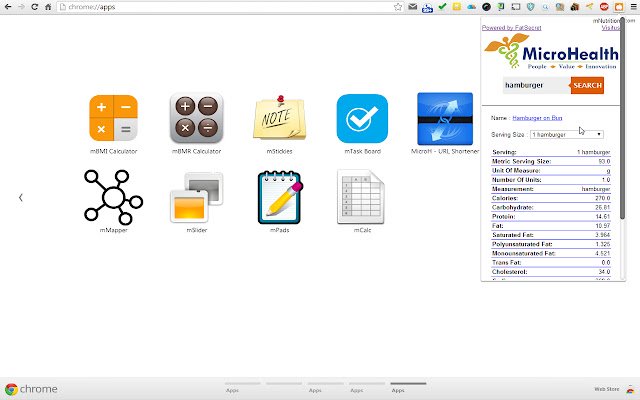The width and height of the screenshot is (640, 400).
Task: Click the MicroHealth logo banner
Action: (x=551, y=52)
